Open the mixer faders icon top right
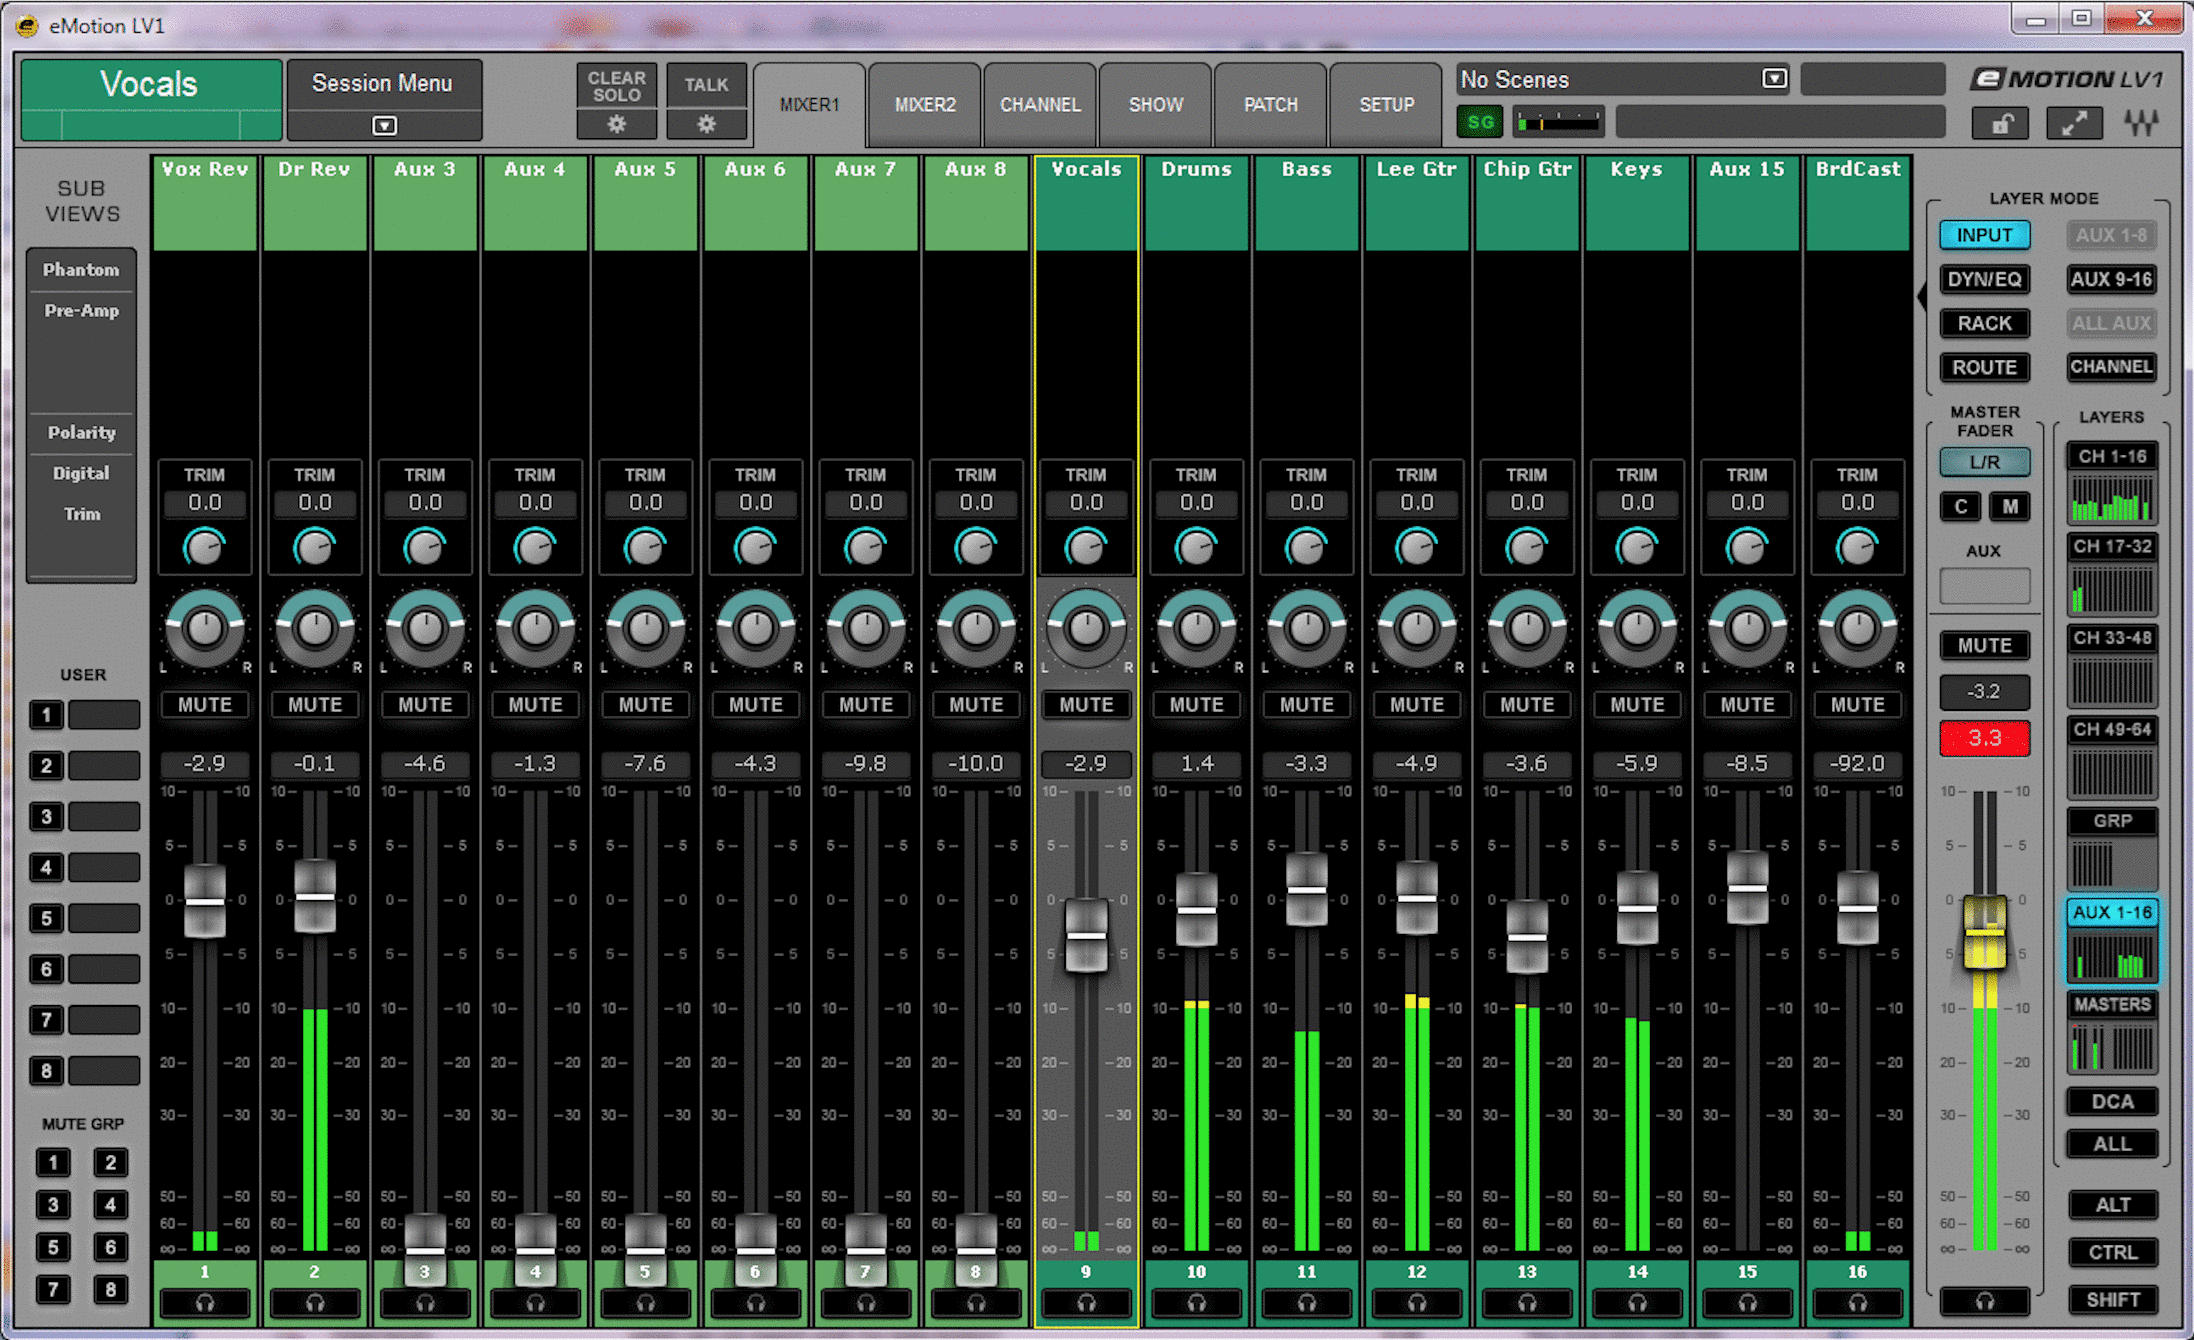 (x=2141, y=124)
